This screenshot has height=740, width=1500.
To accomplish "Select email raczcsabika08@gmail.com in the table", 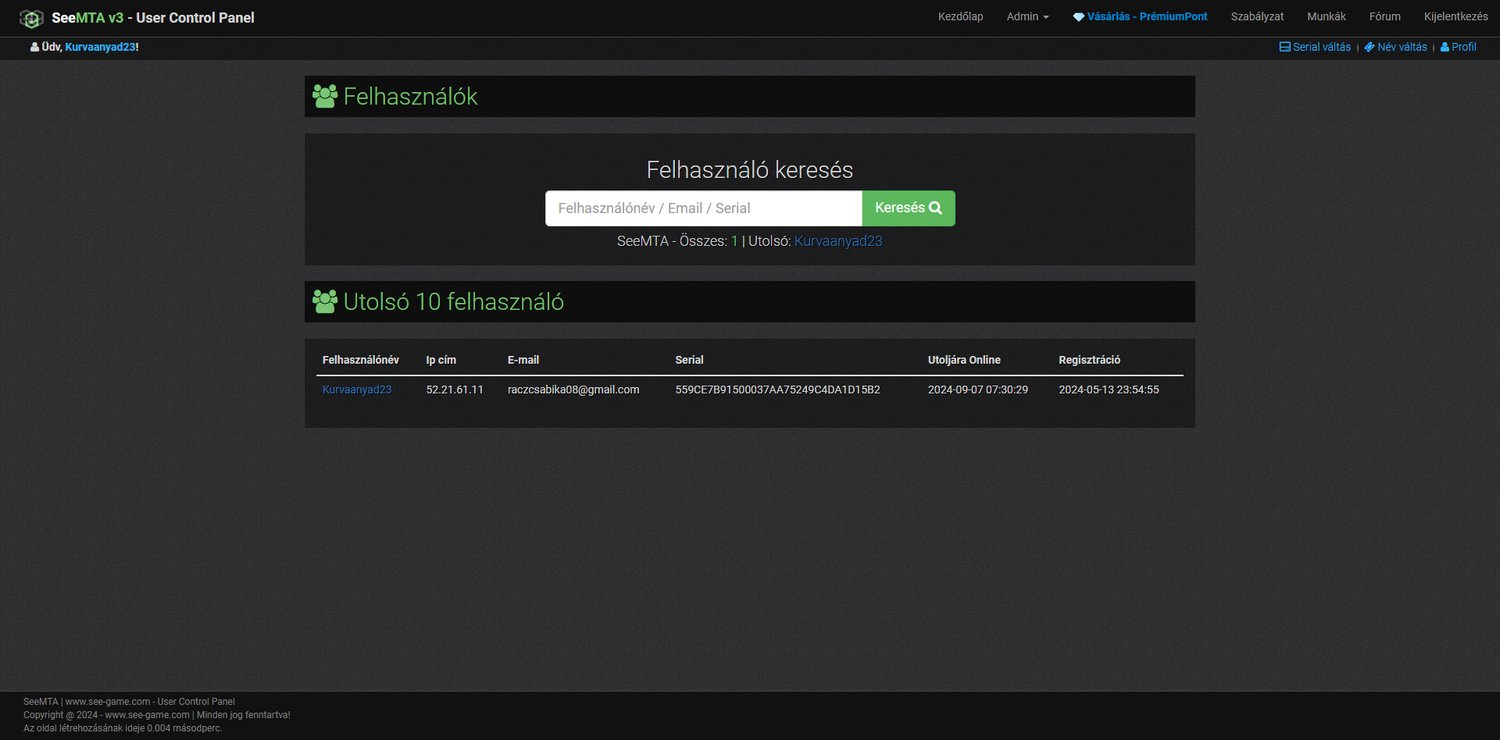I will point(574,390).
